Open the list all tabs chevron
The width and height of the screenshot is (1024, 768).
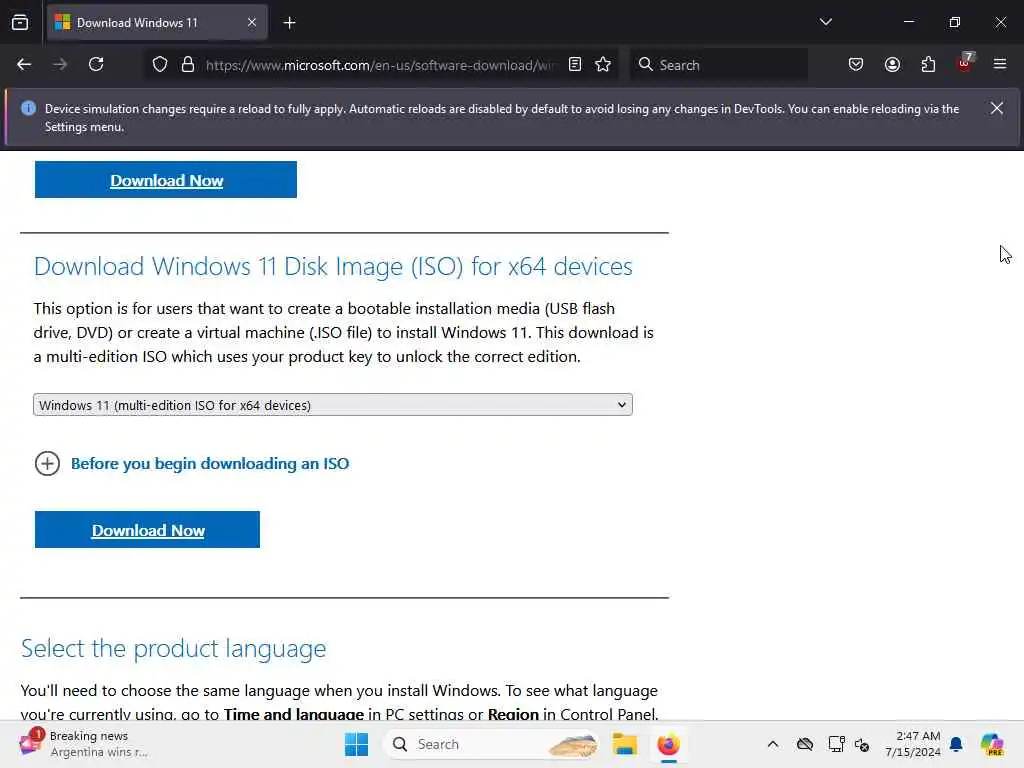[825, 22]
